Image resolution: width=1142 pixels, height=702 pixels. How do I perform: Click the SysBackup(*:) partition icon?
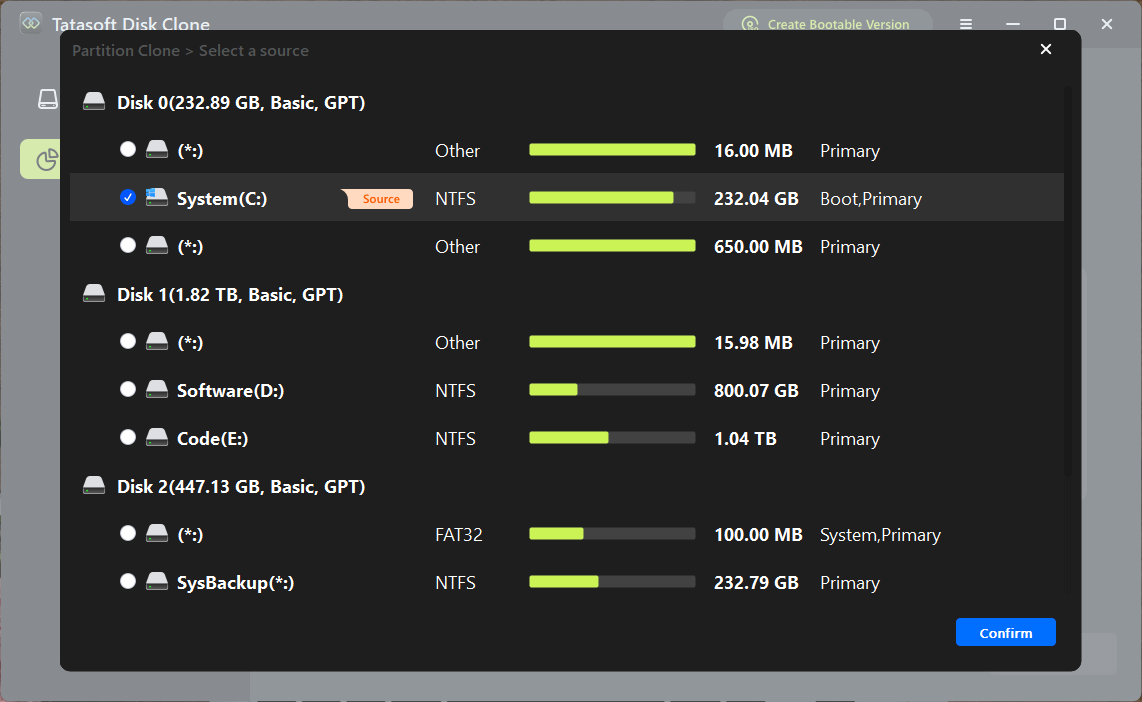[157, 581]
